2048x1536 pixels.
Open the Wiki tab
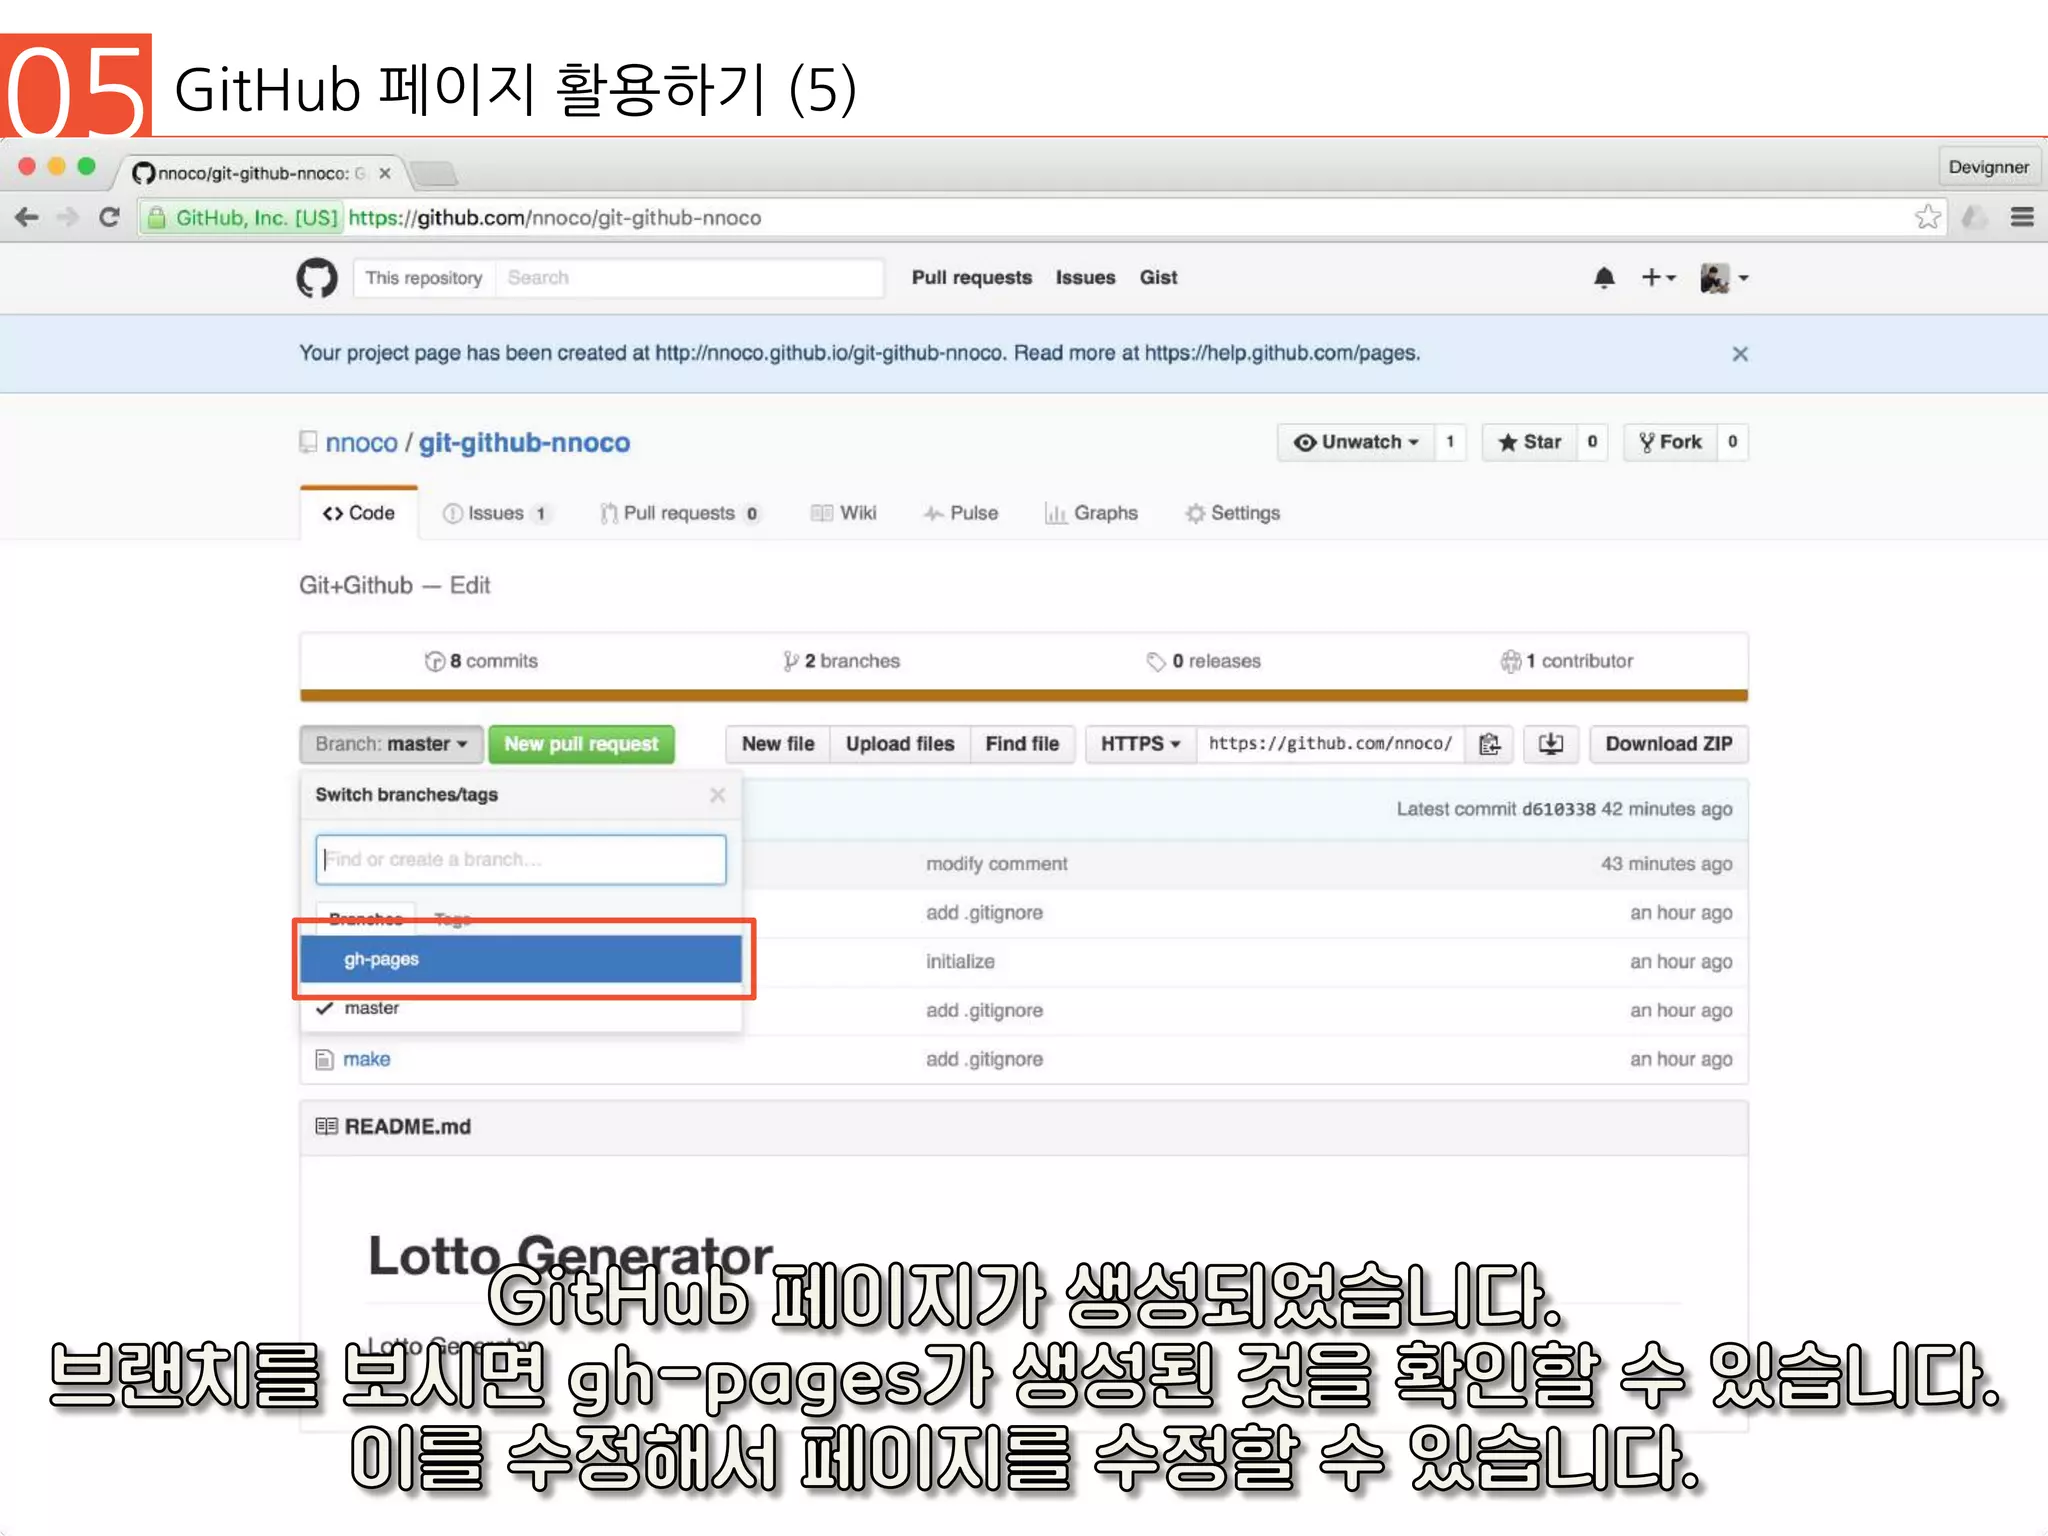coord(844,513)
